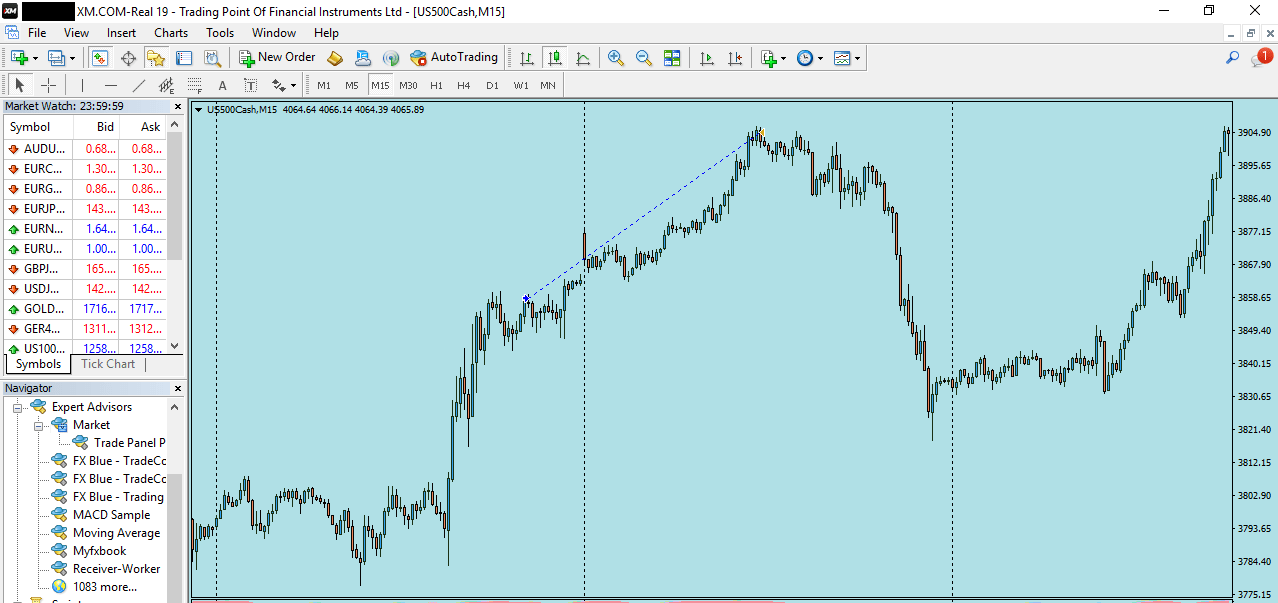This screenshot has width=1278, height=603.
Task: Switch chart to line chart type
Action: pos(583,58)
